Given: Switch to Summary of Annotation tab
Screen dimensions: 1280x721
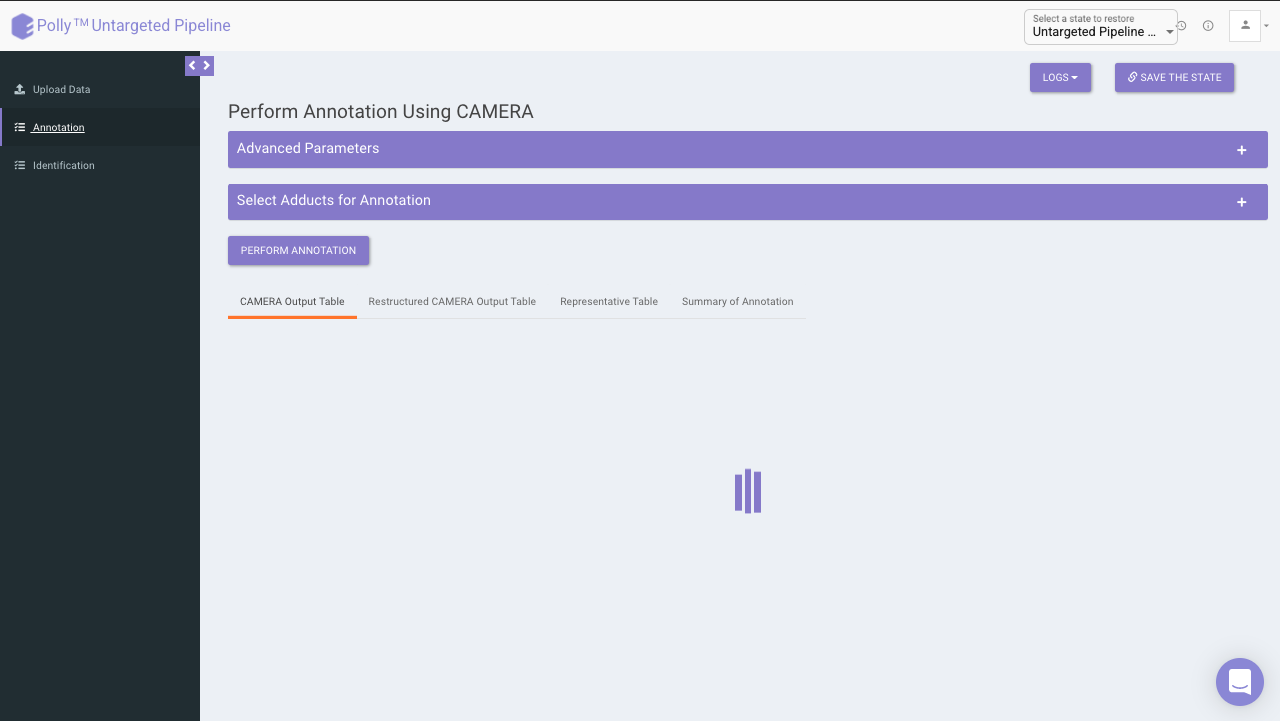Looking at the screenshot, I should tap(738, 301).
